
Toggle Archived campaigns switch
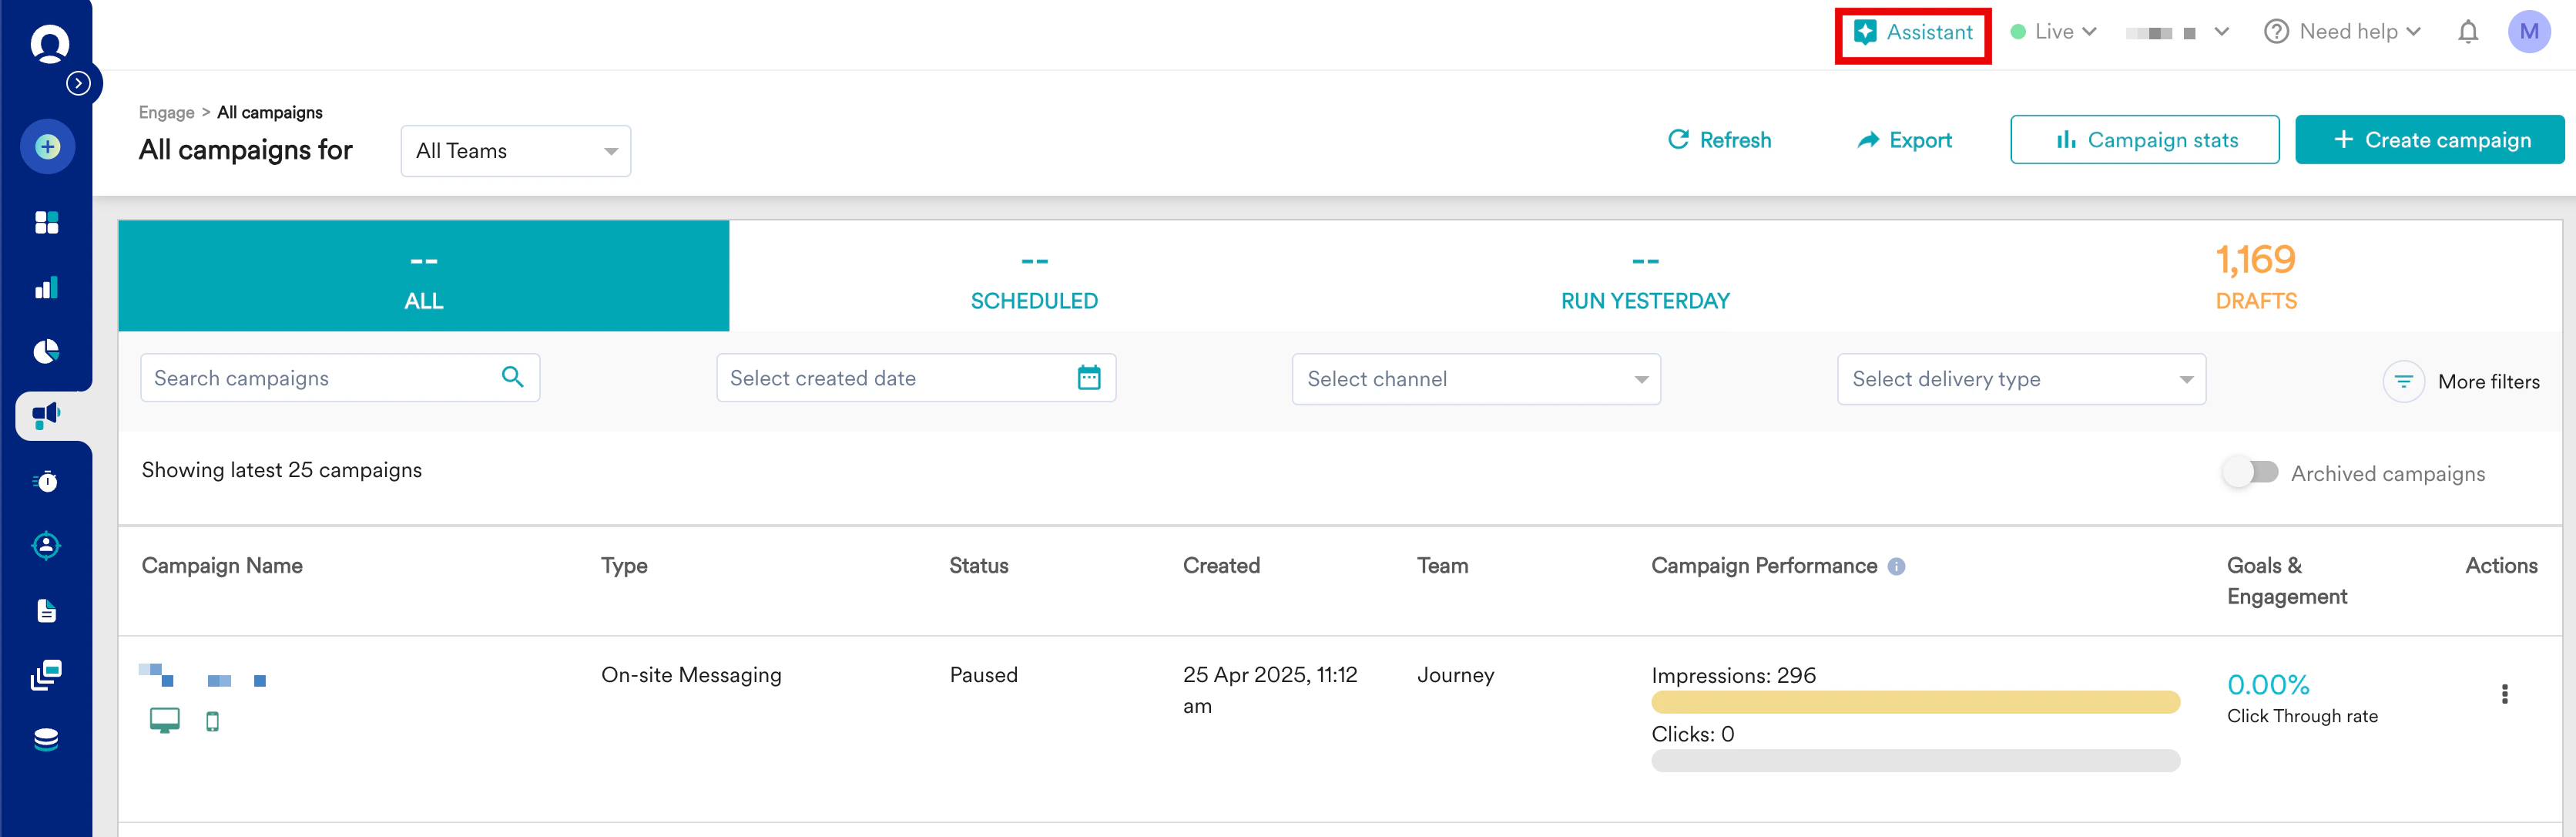(x=2250, y=472)
